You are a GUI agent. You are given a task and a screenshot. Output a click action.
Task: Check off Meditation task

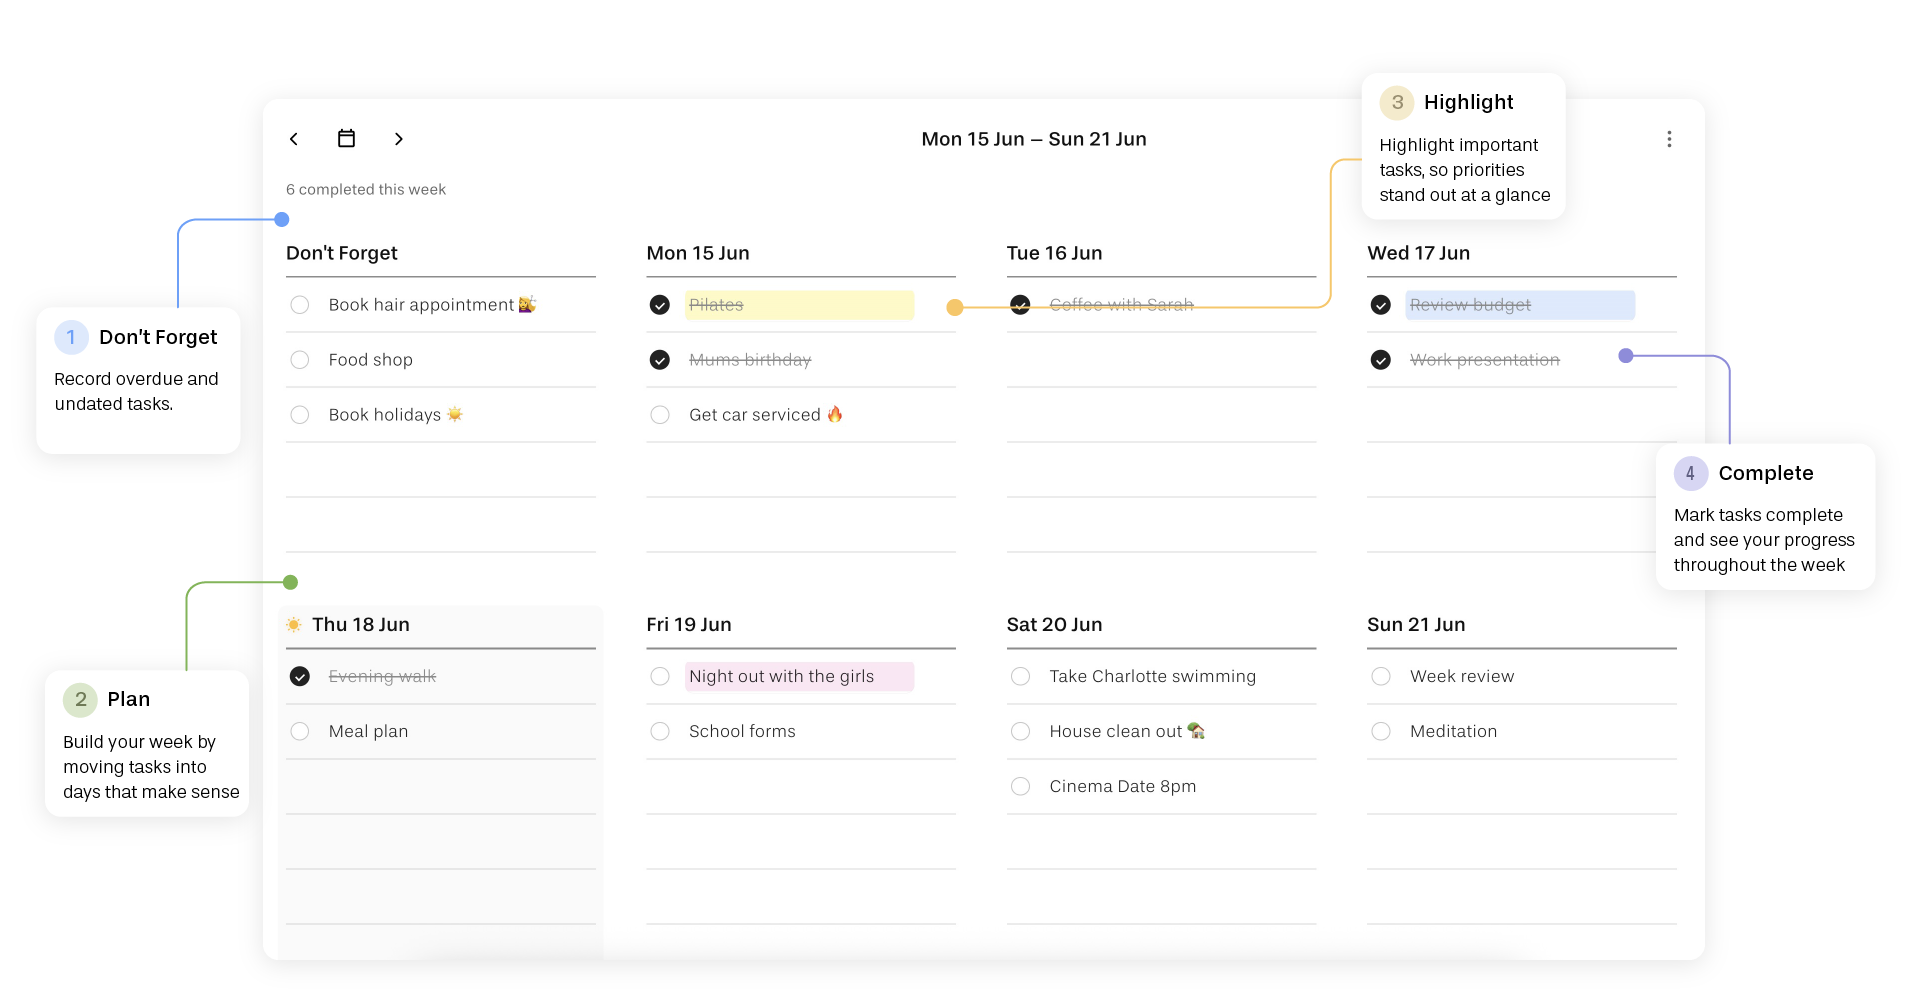click(x=1381, y=732)
